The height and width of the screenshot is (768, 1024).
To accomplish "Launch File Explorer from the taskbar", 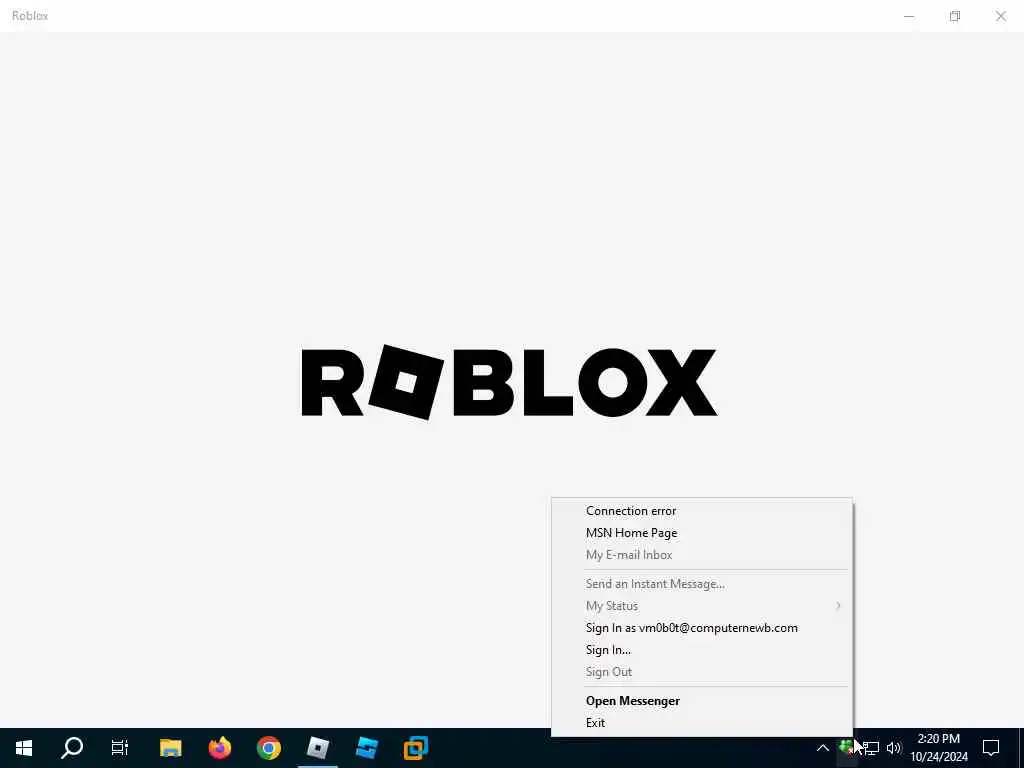I will point(170,748).
